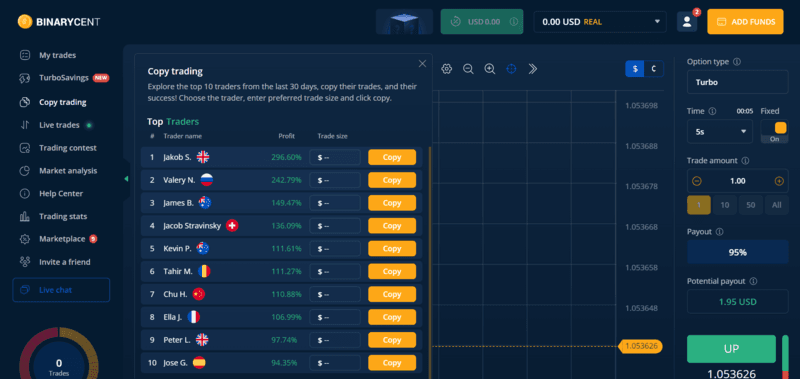Click the Trading stats bar chart icon
The image size is (800, 379).
24,216
